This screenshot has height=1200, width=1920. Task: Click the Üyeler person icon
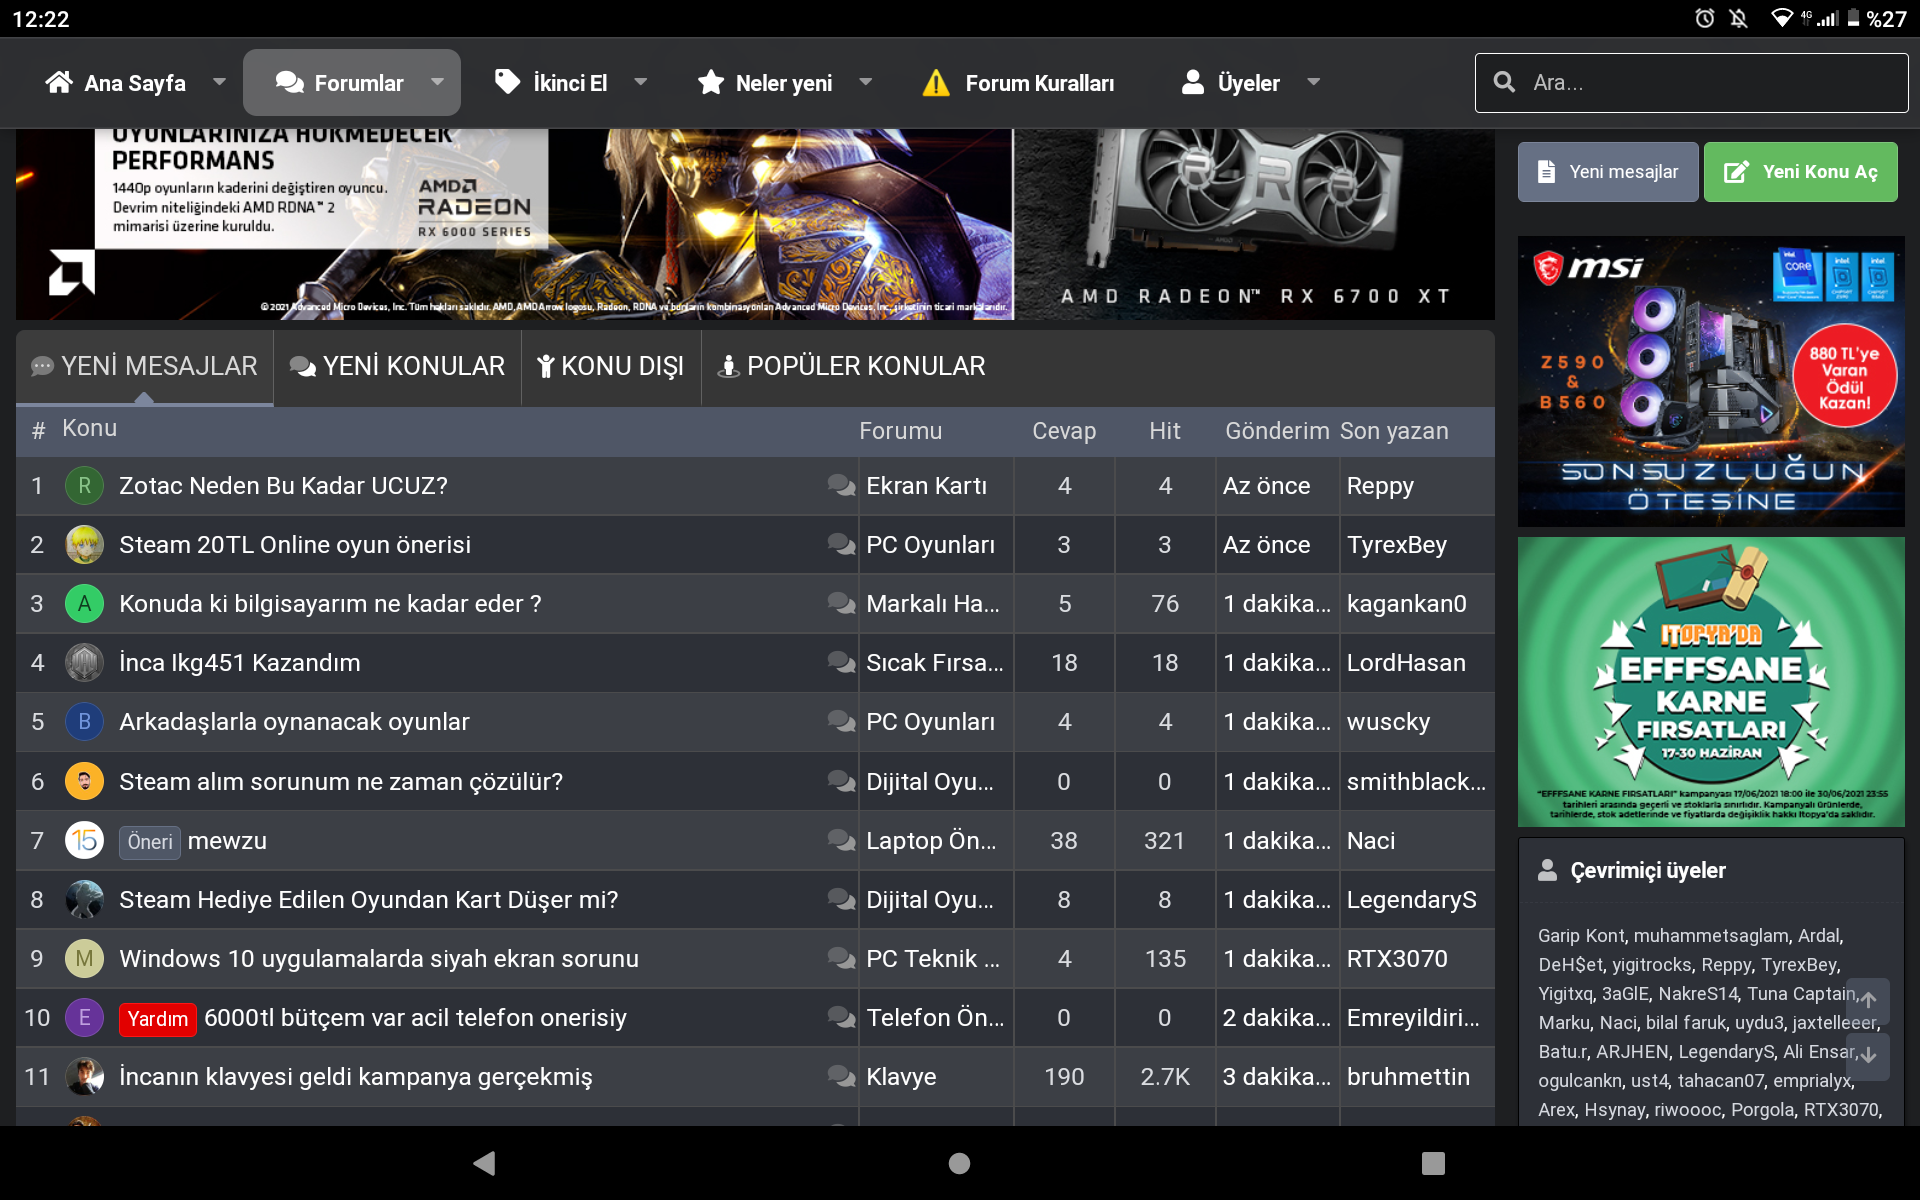tap(1192, 82)
